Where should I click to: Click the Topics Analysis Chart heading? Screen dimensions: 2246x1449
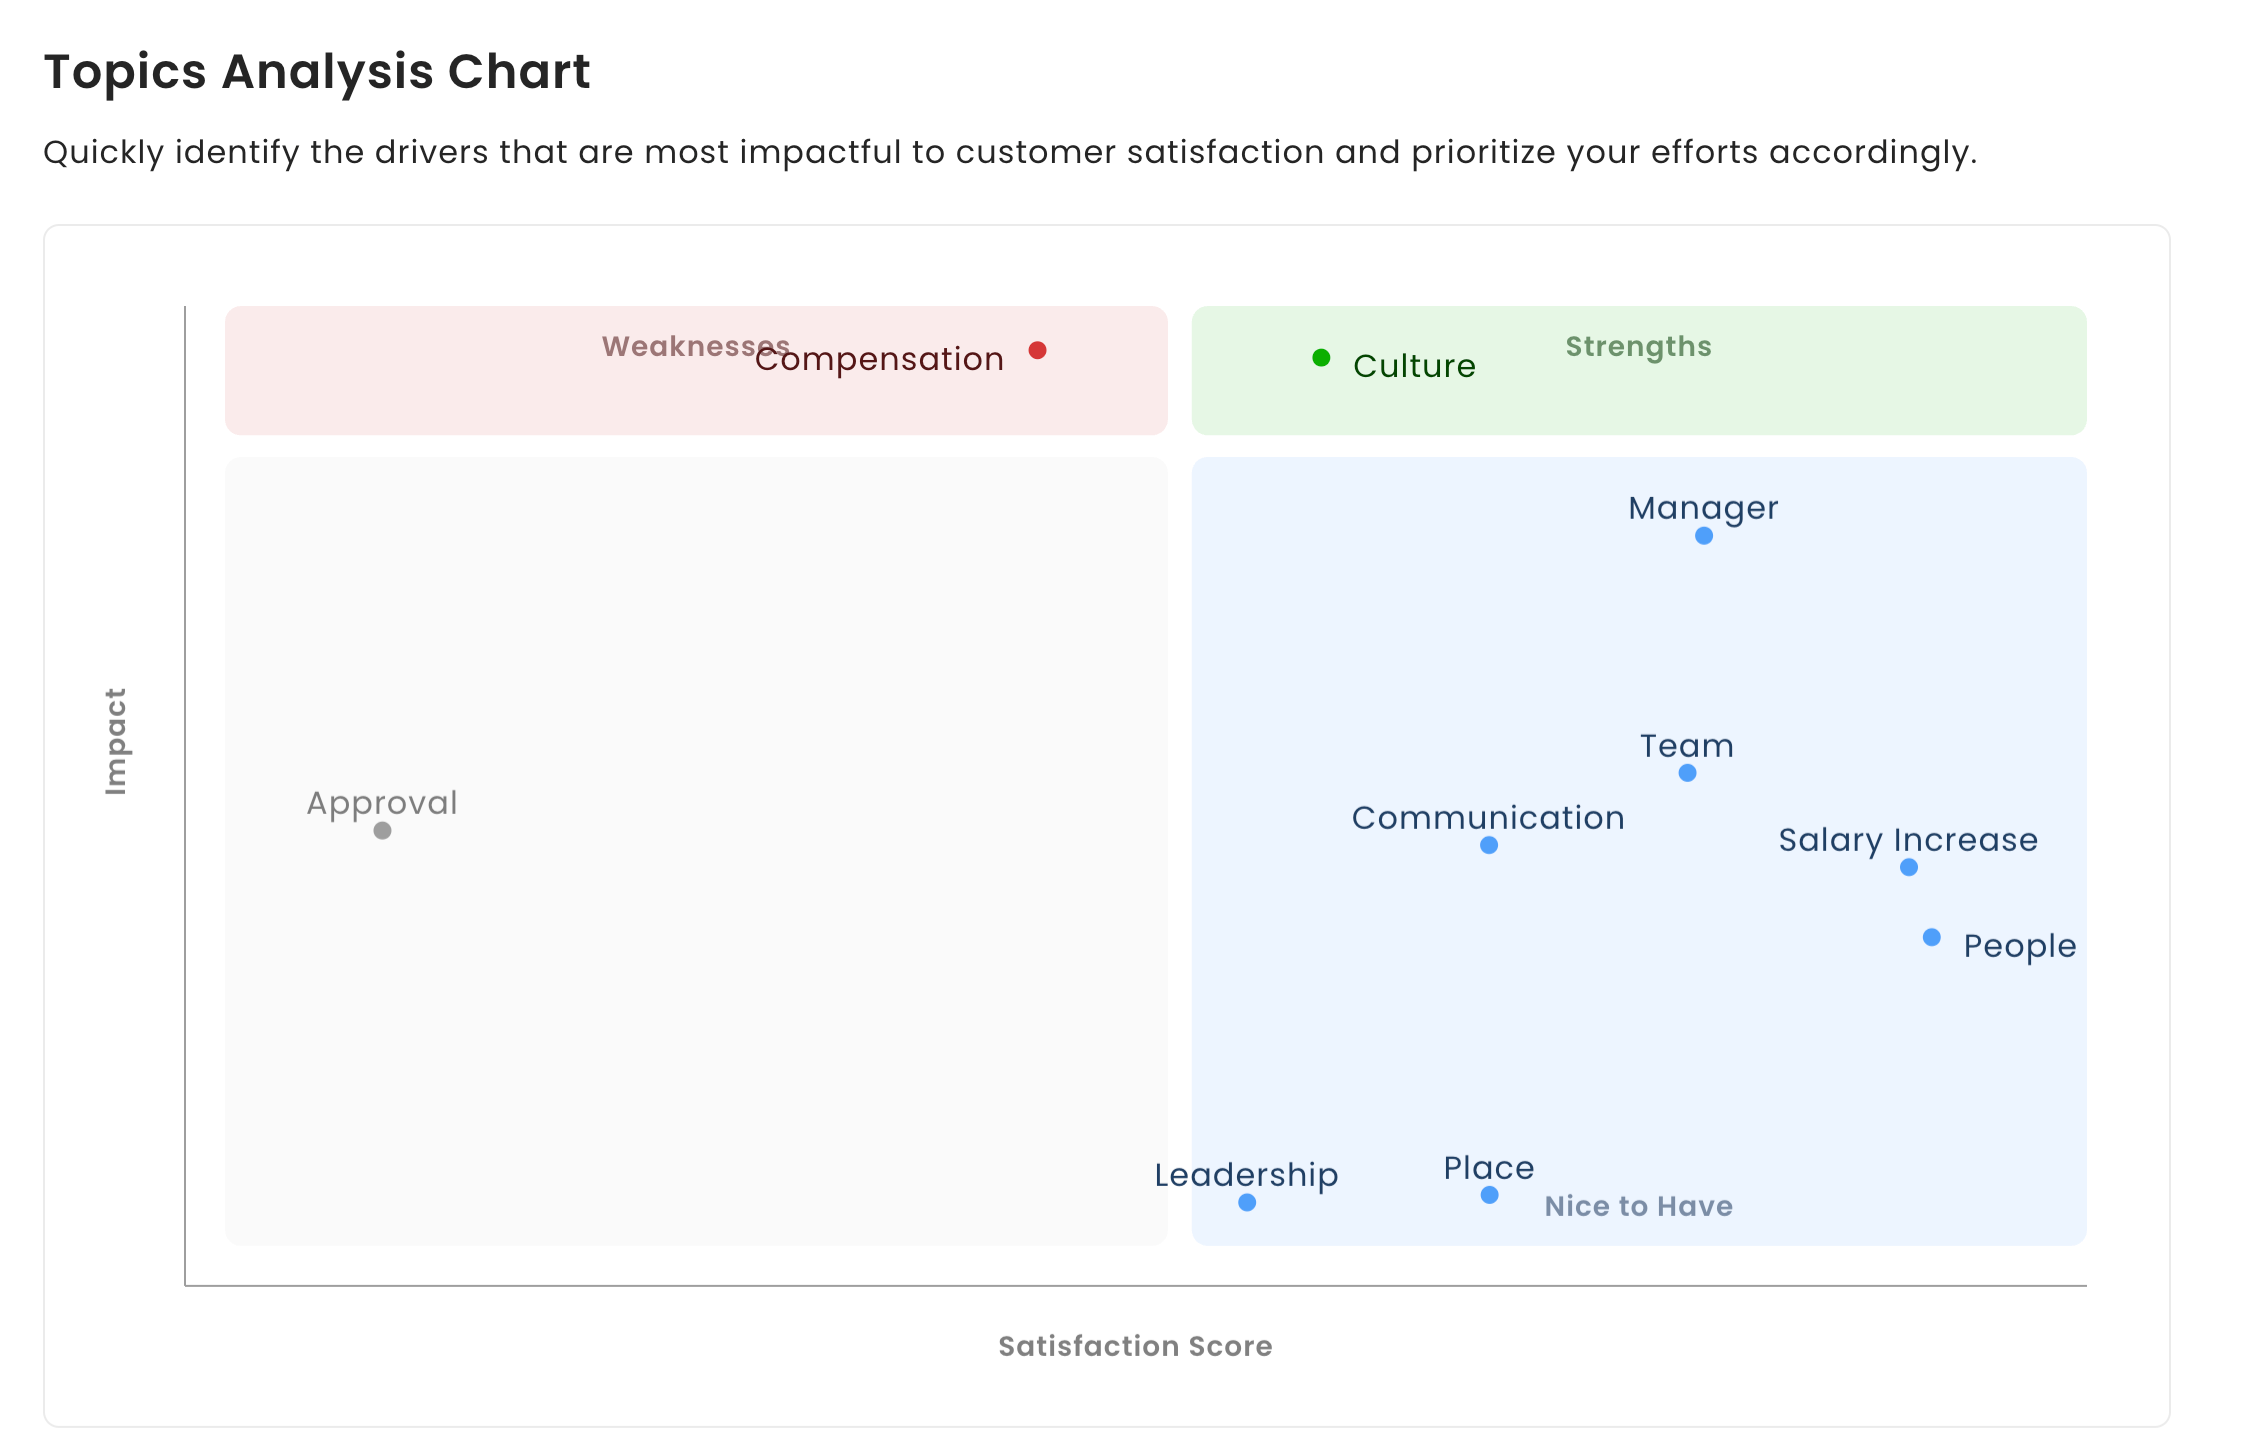click(x=317, y=72)
